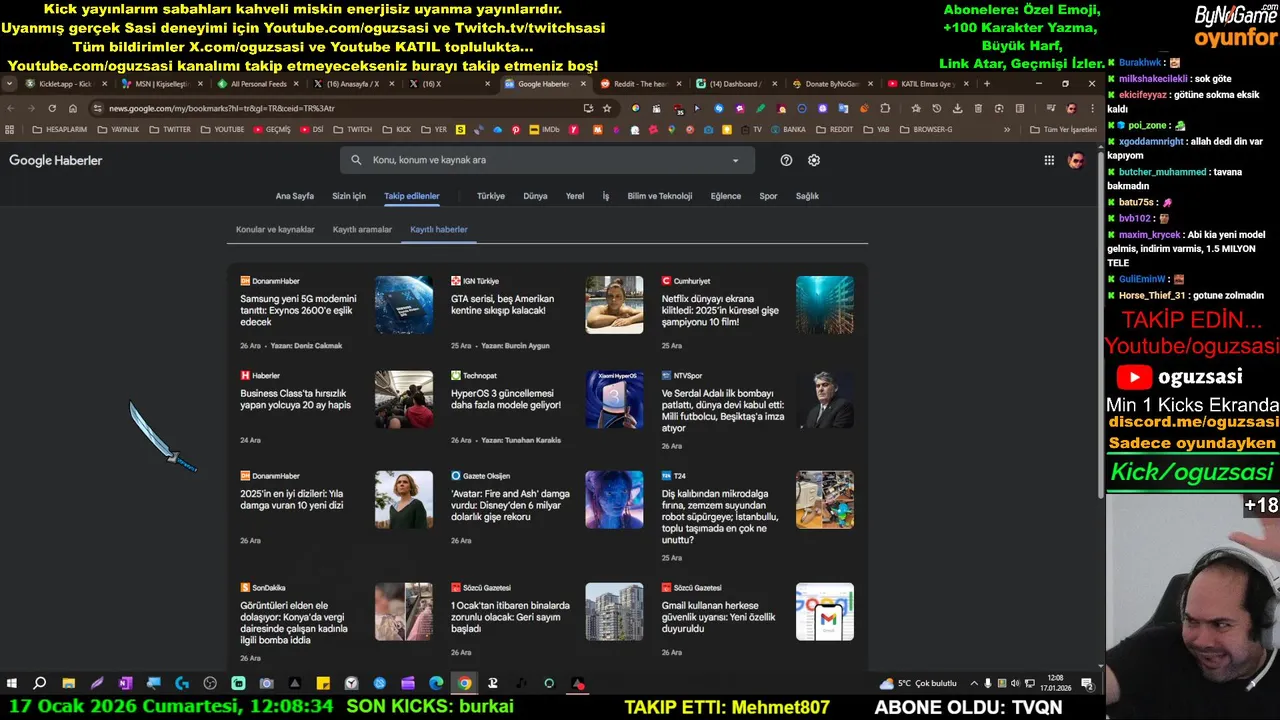
Task: Open the Spor news section
Action: point(768,196)
